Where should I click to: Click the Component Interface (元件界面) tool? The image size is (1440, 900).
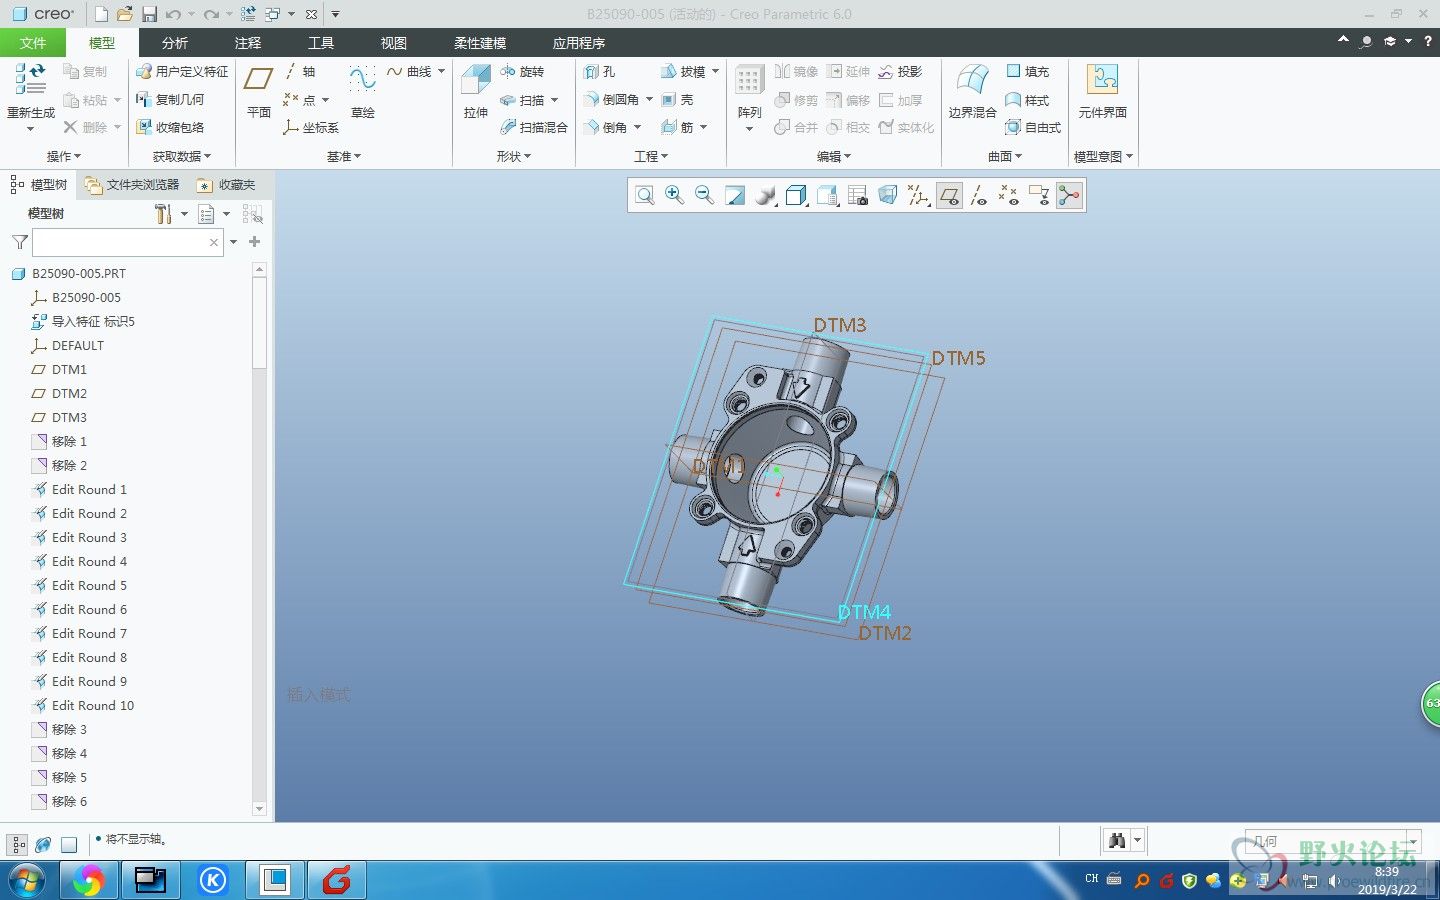tap(1102, 91)
